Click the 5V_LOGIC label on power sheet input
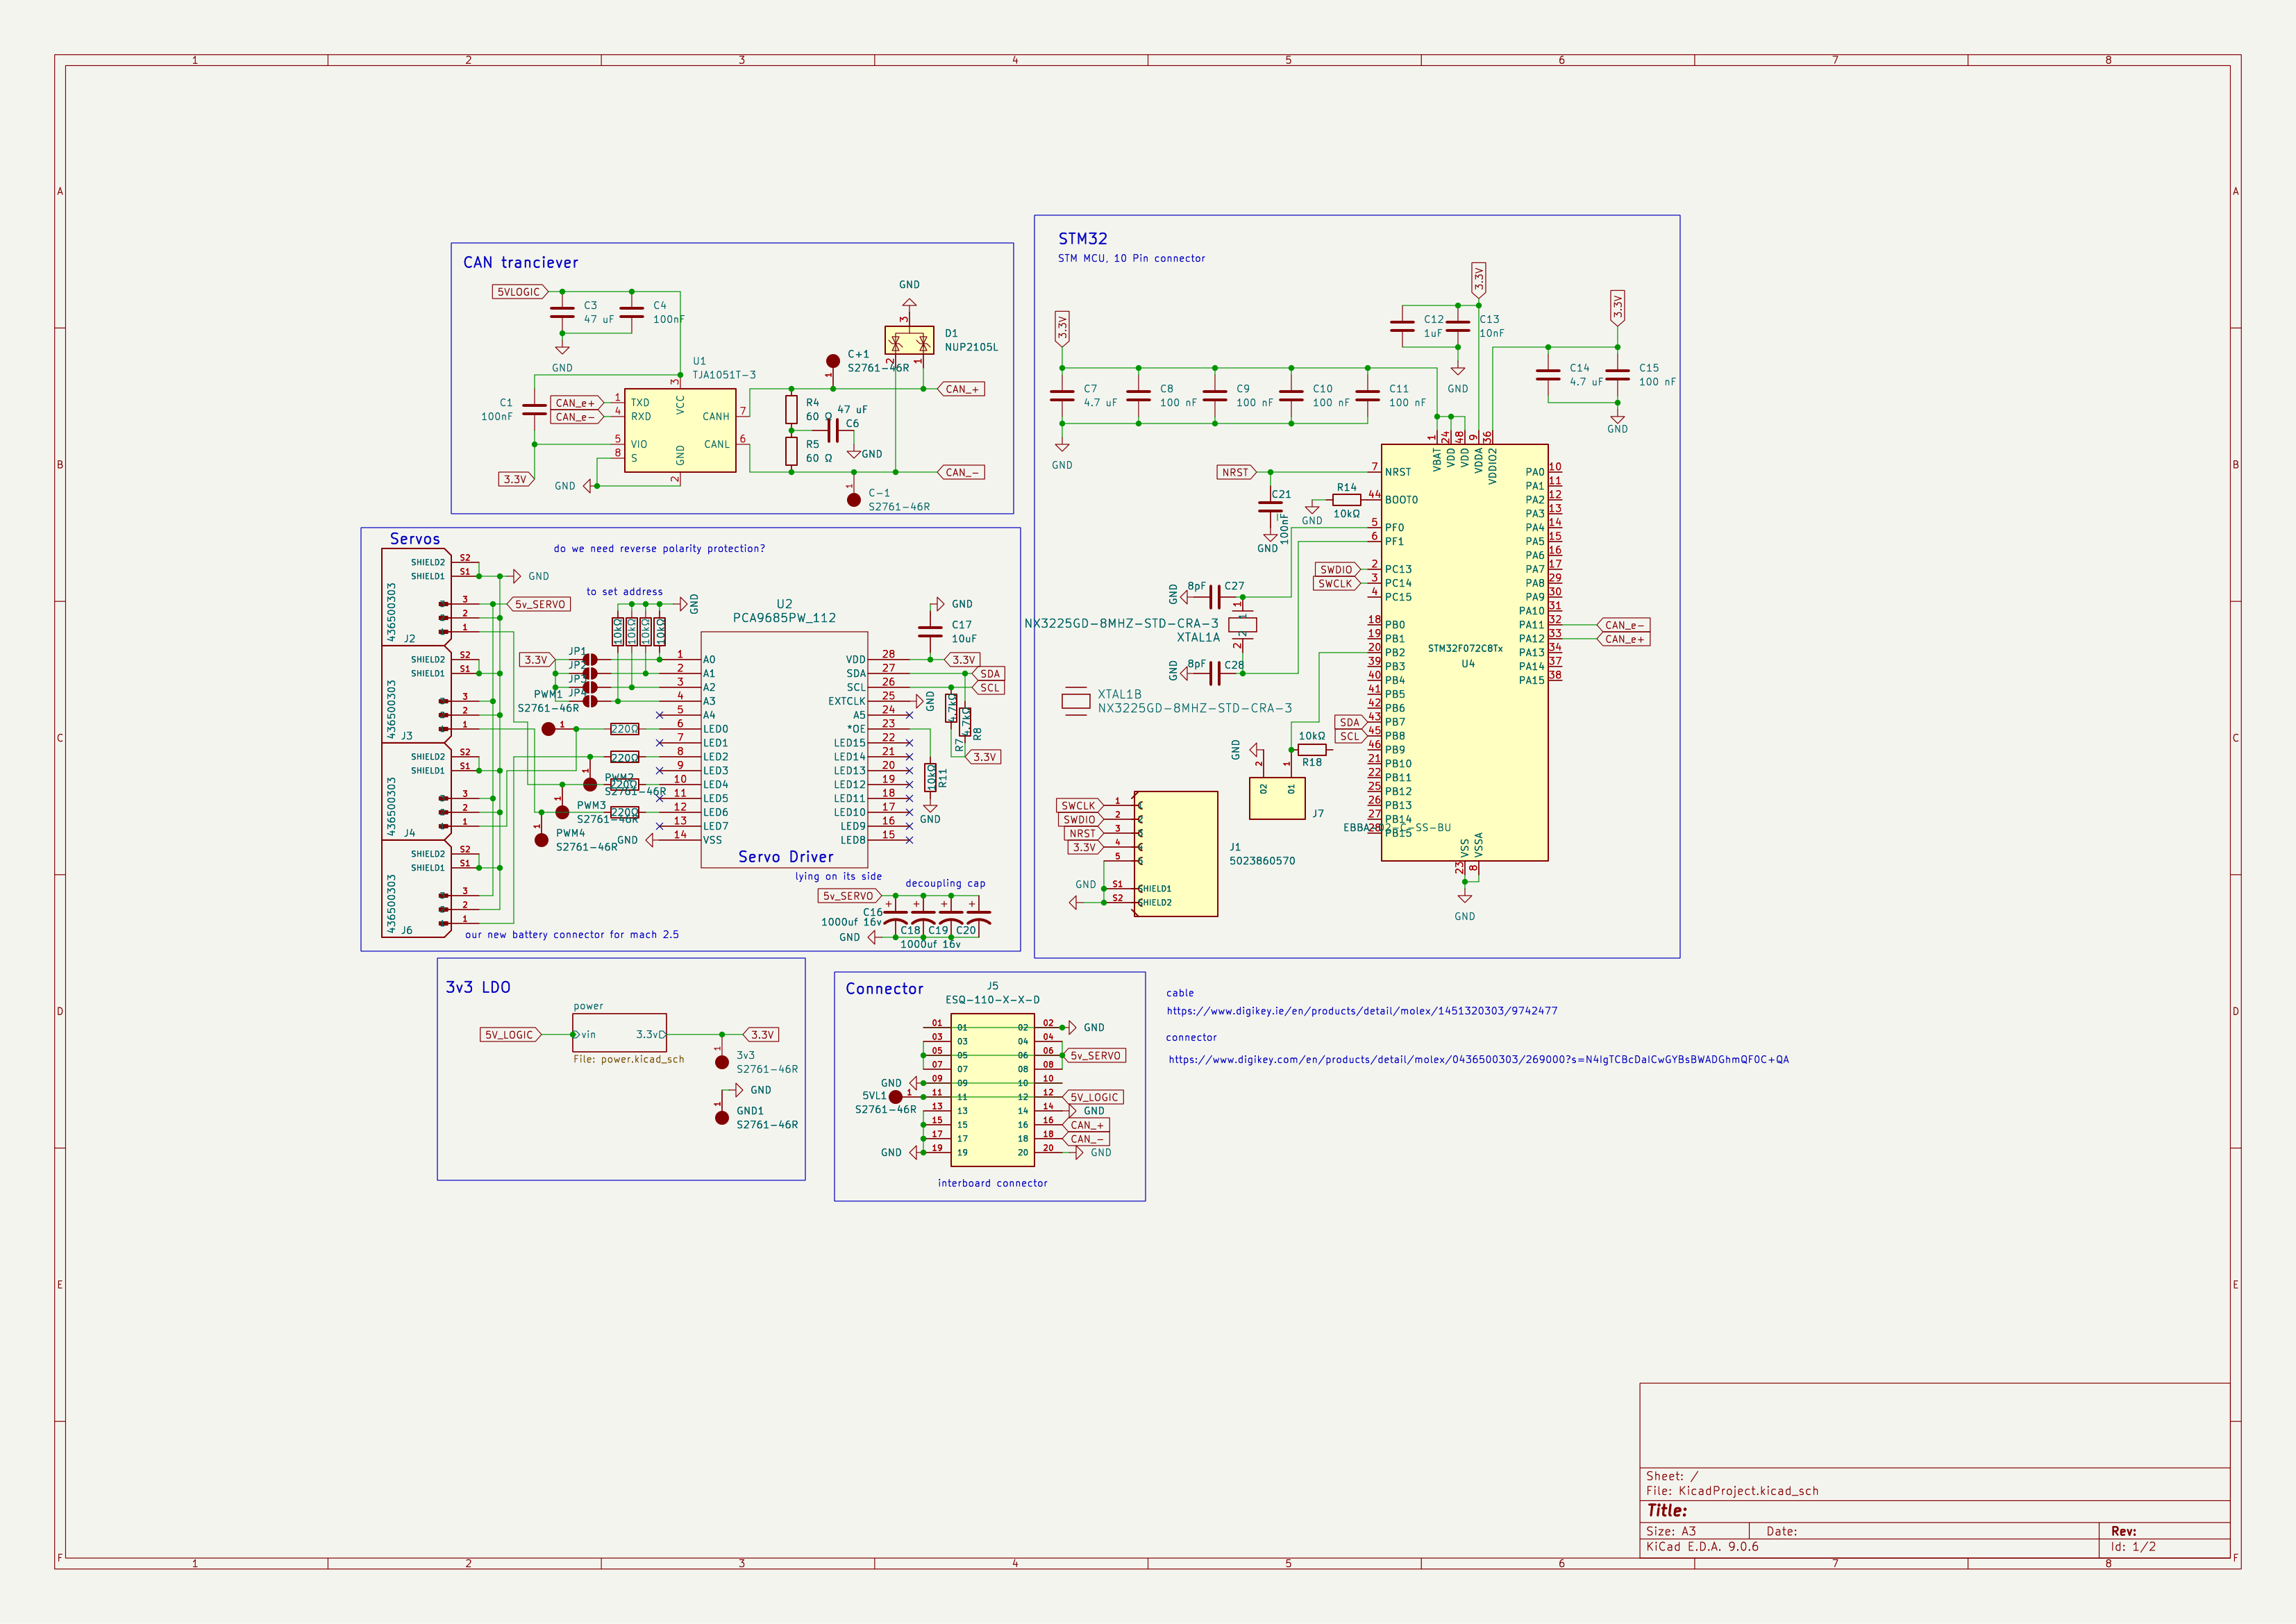 click(x=510, y=1035)
